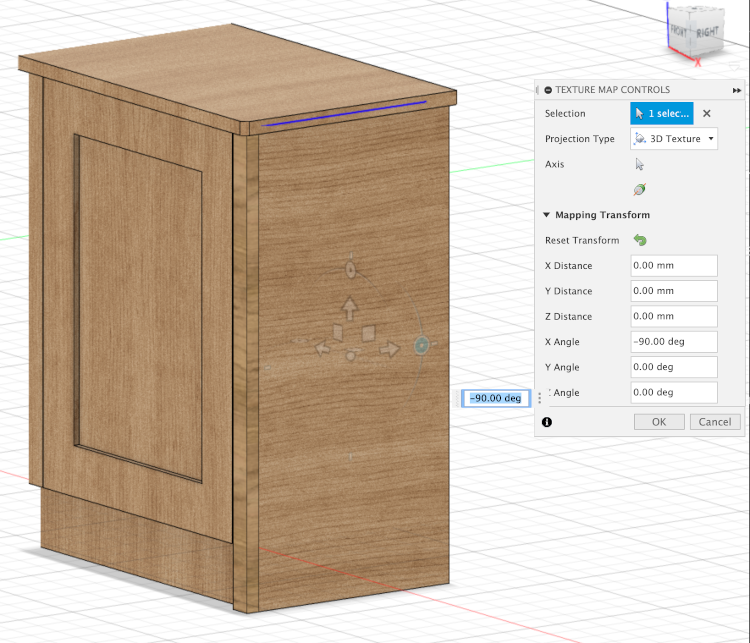Click the RIGHT face of the ViewCube
Screen dimensions: 750x643
707,34
